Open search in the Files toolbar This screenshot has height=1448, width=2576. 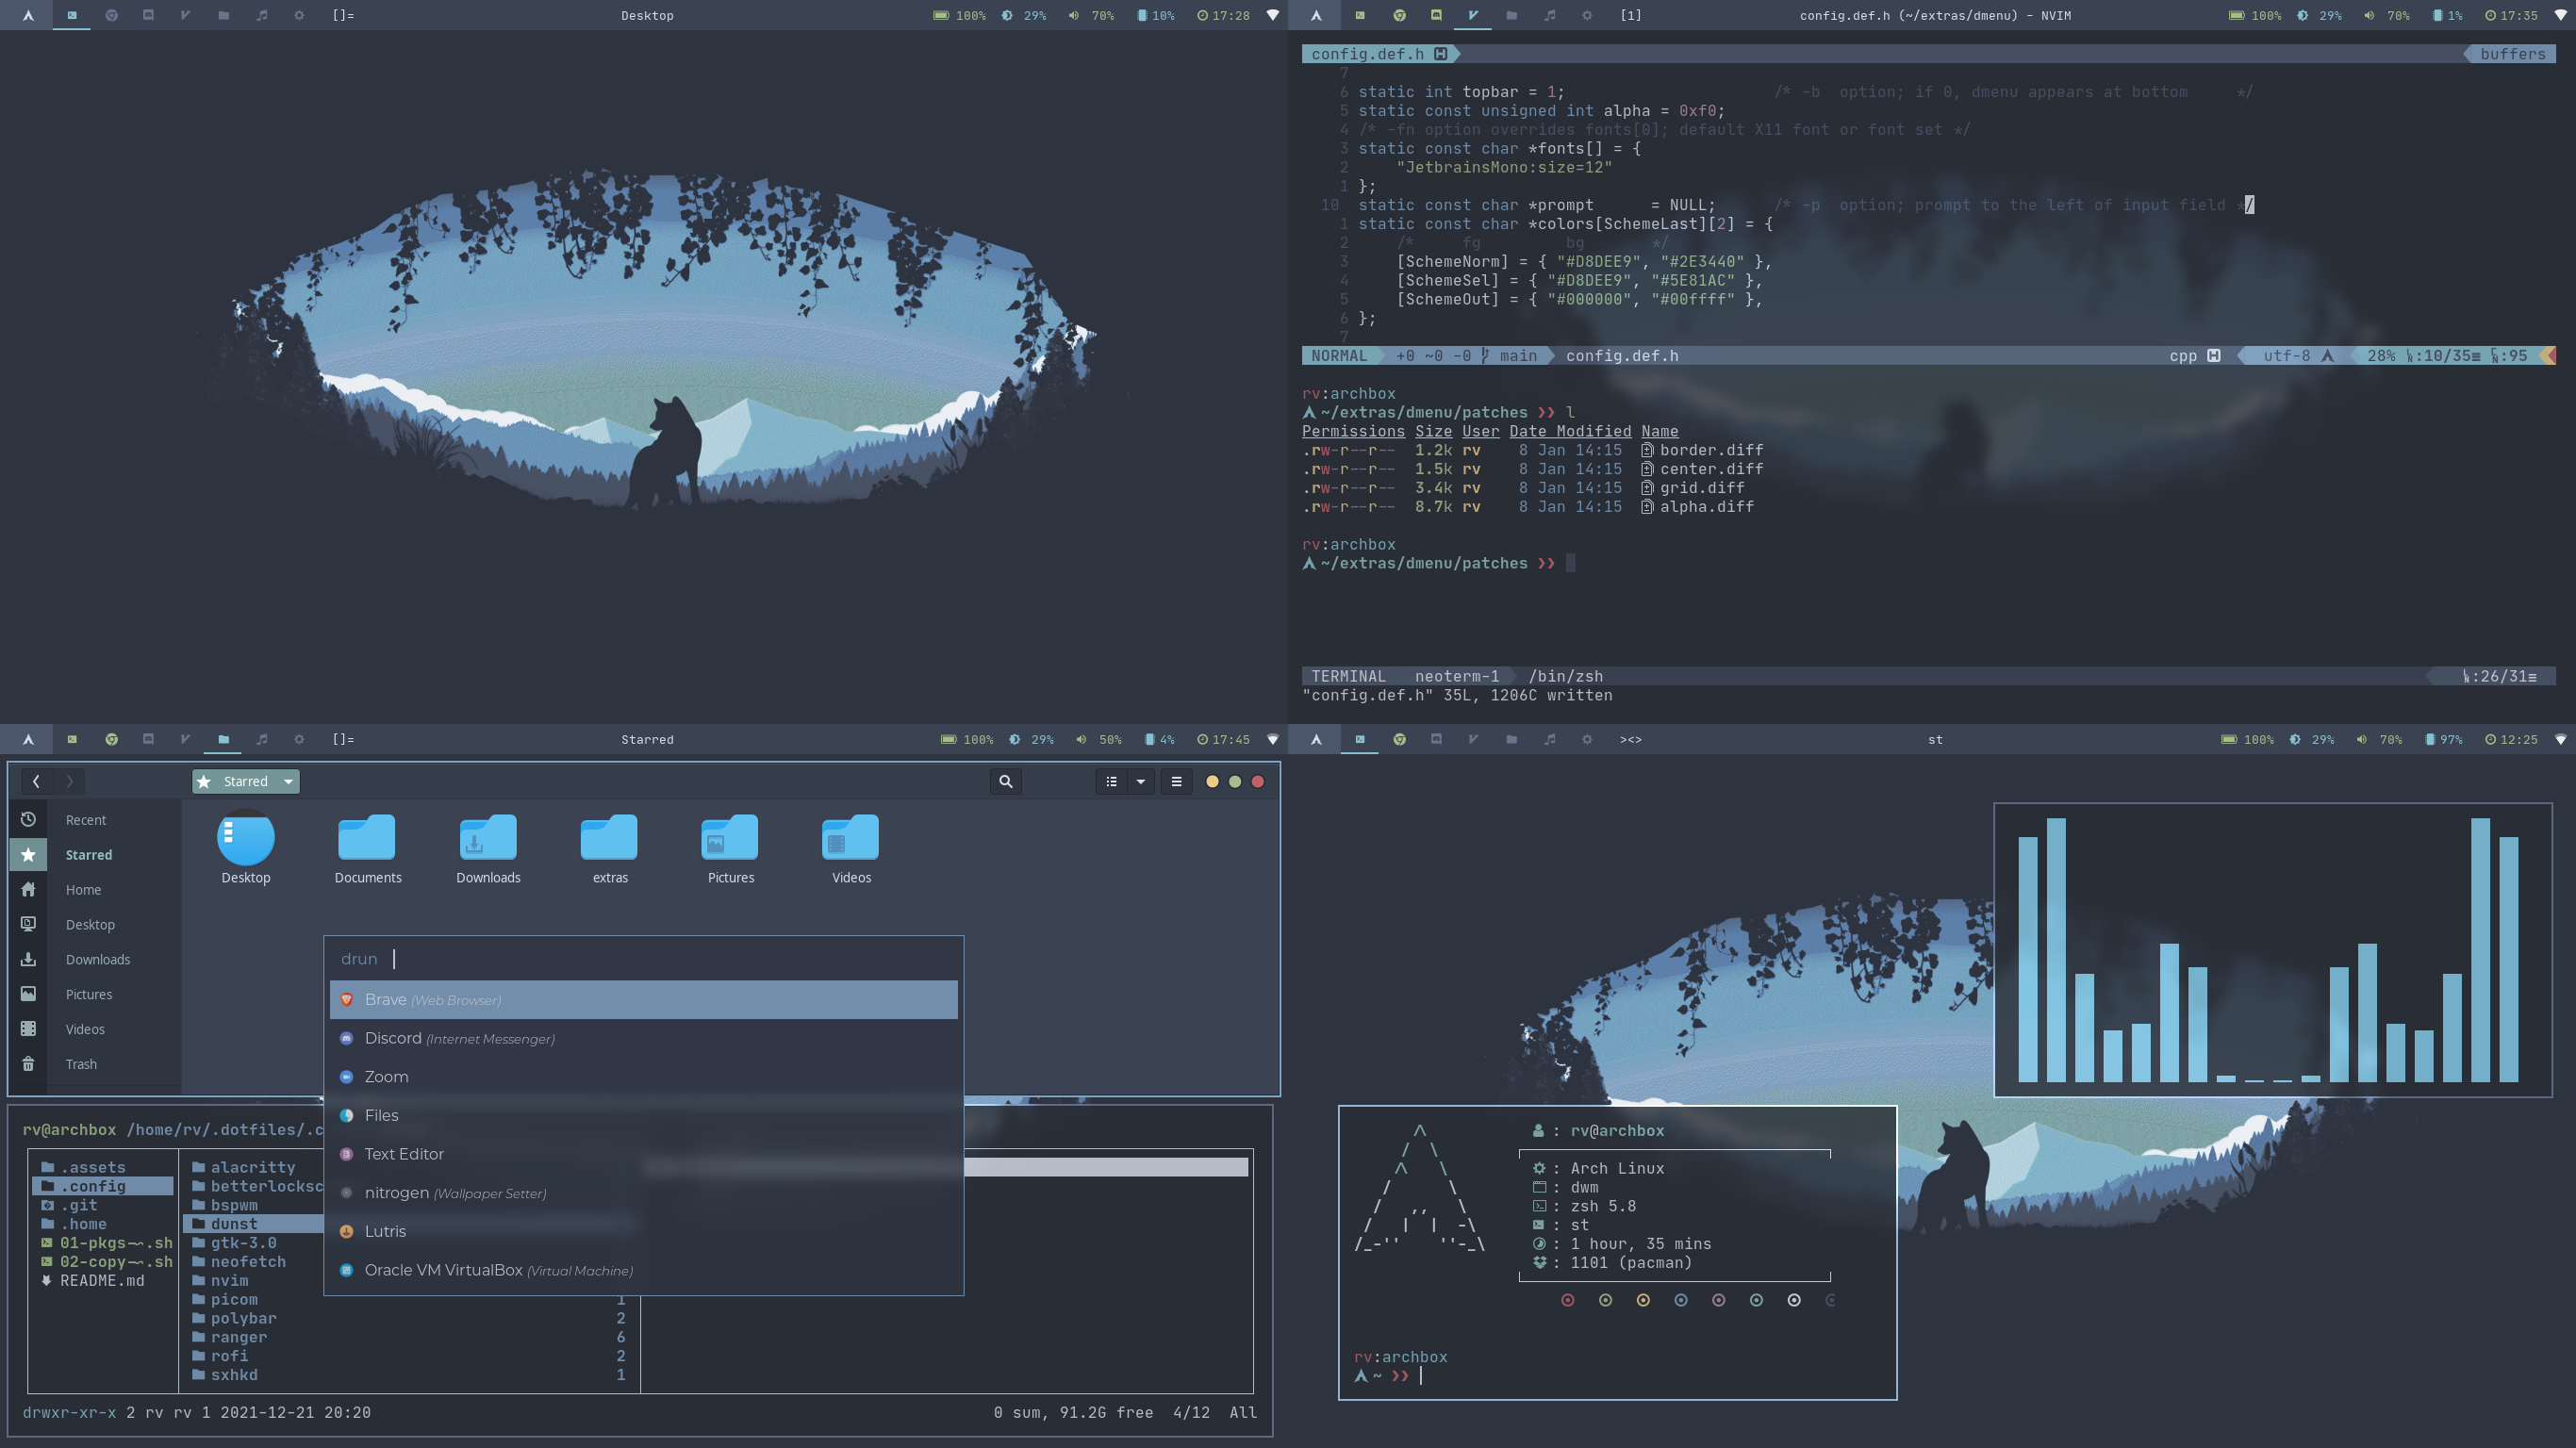click(x=1006, y=781)
